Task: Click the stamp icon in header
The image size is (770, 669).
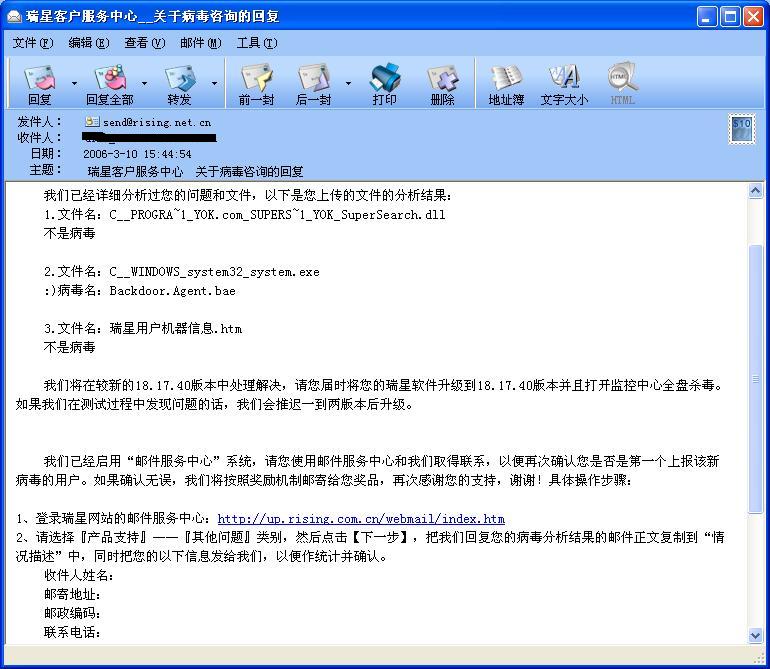Action: [x=742, y=129]
